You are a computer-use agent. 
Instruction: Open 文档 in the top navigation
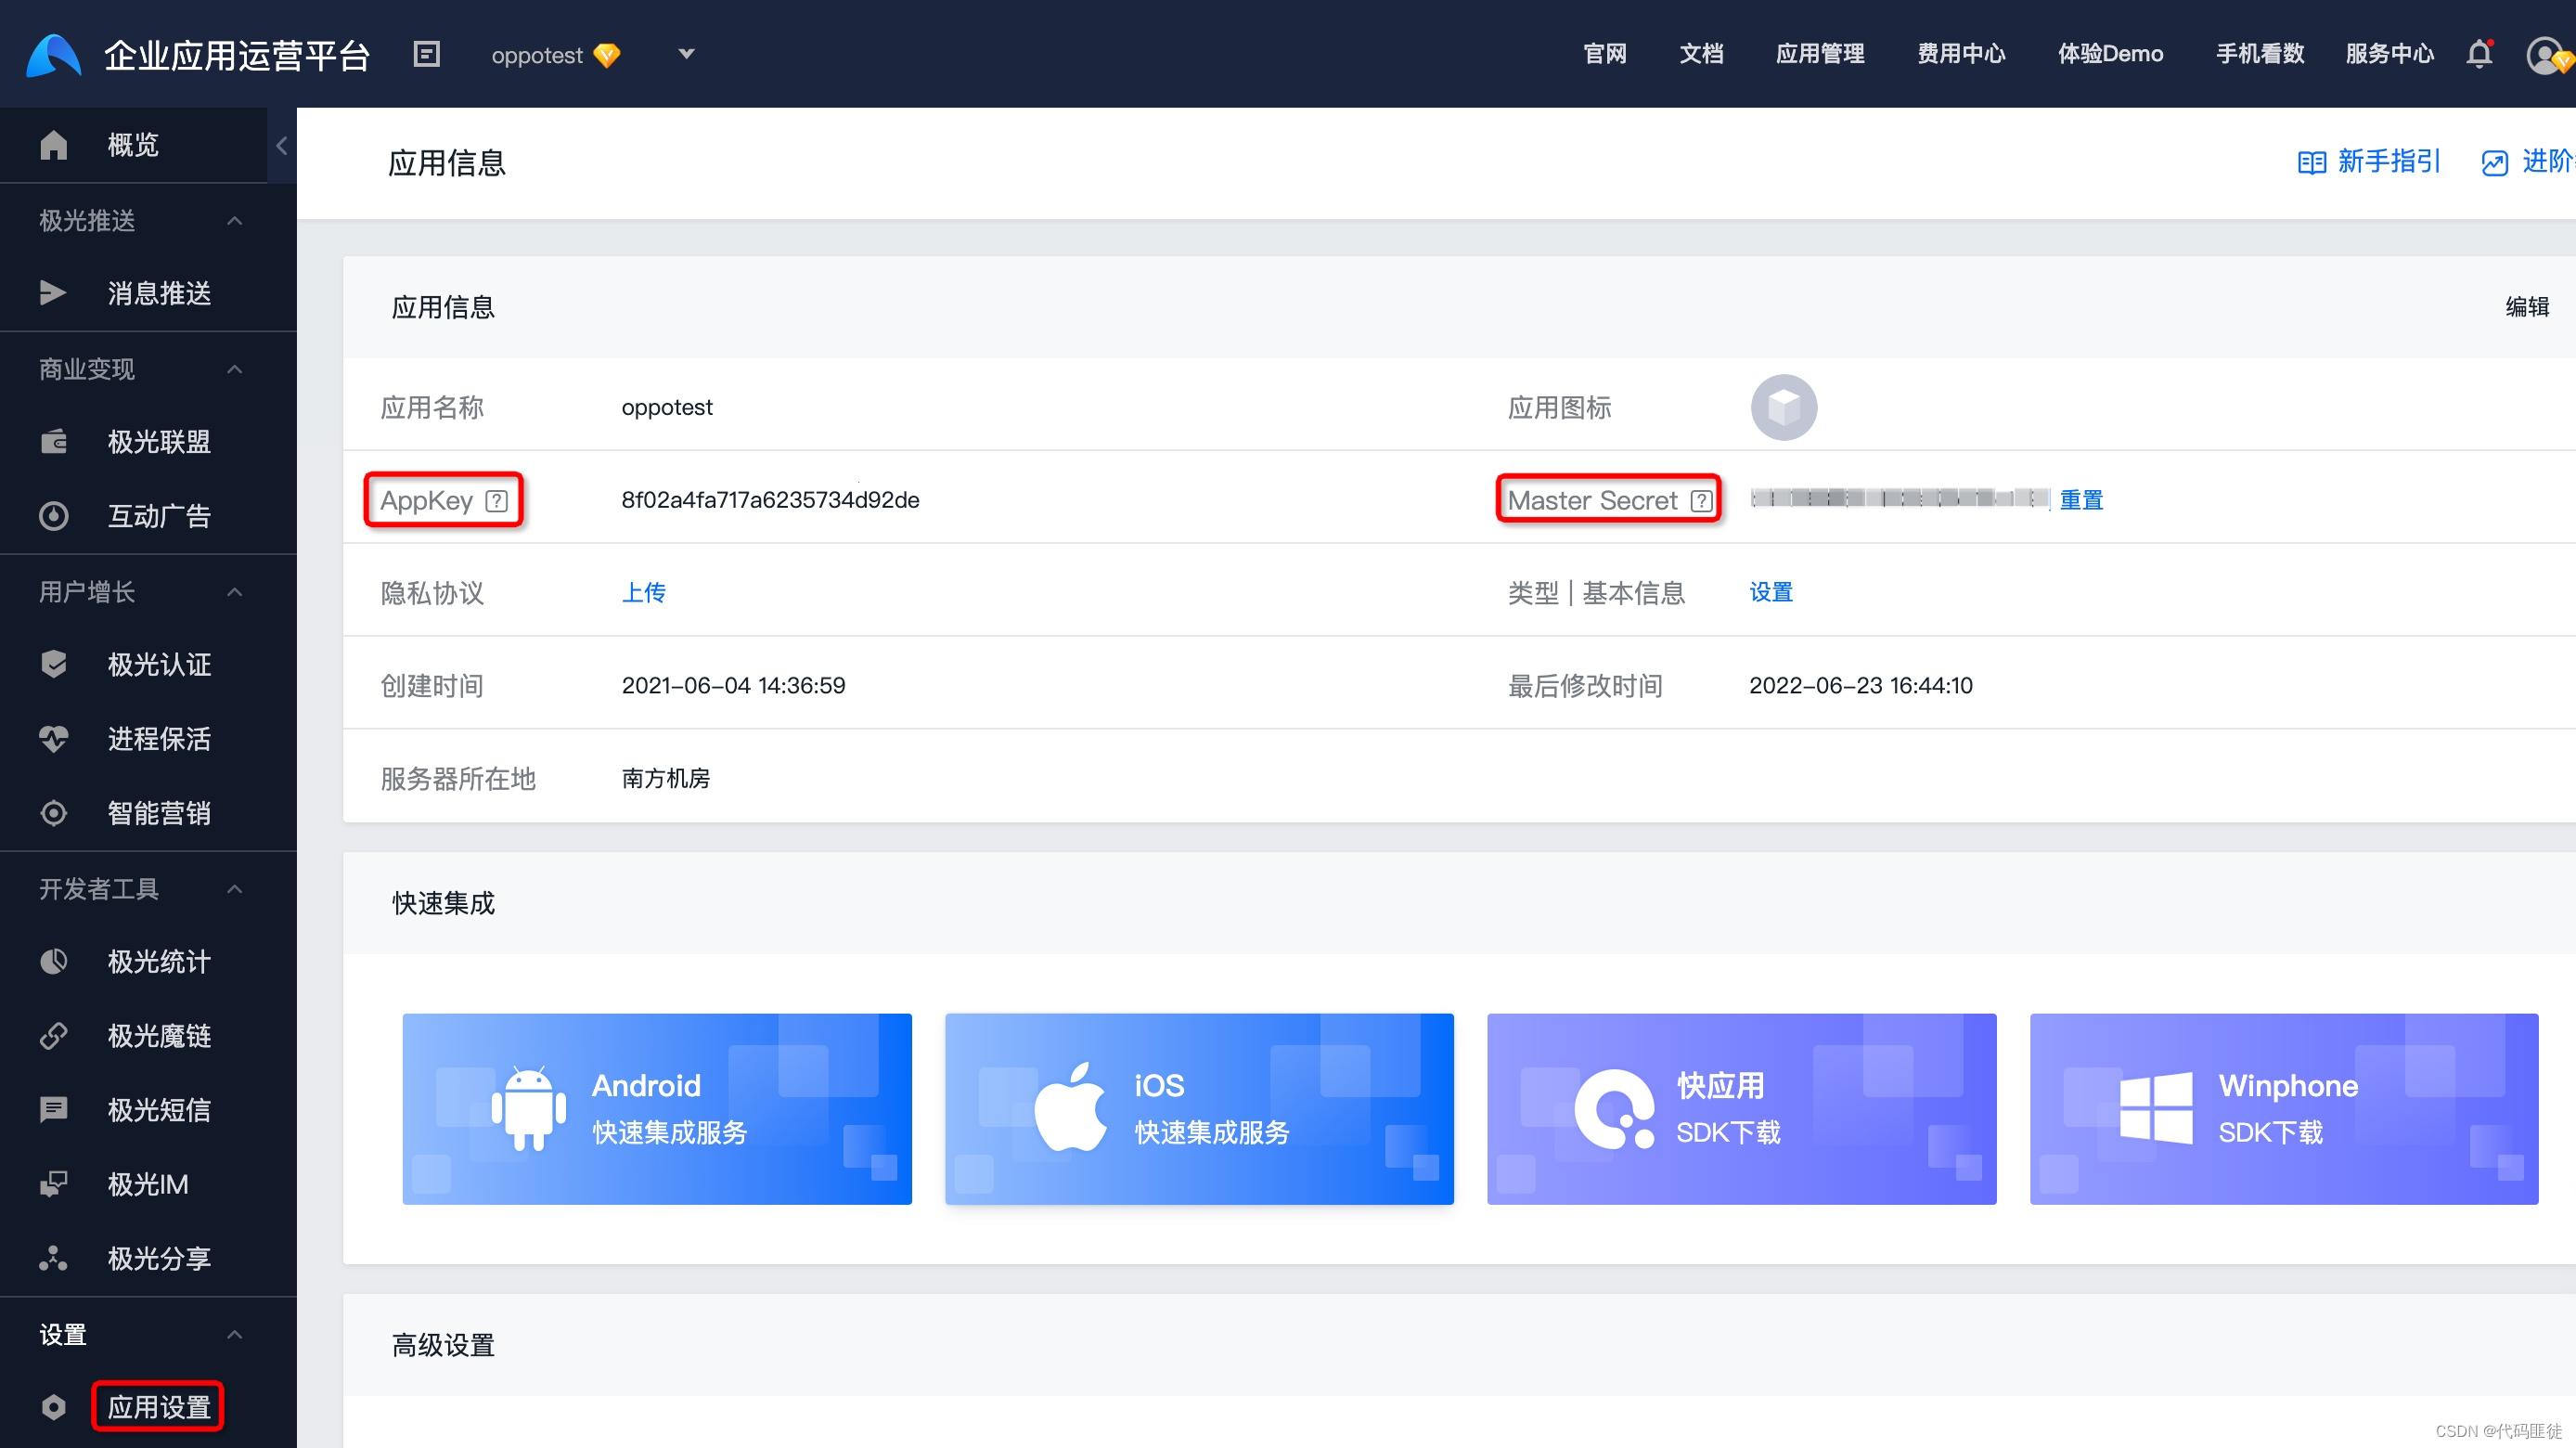pos(1701,54)
